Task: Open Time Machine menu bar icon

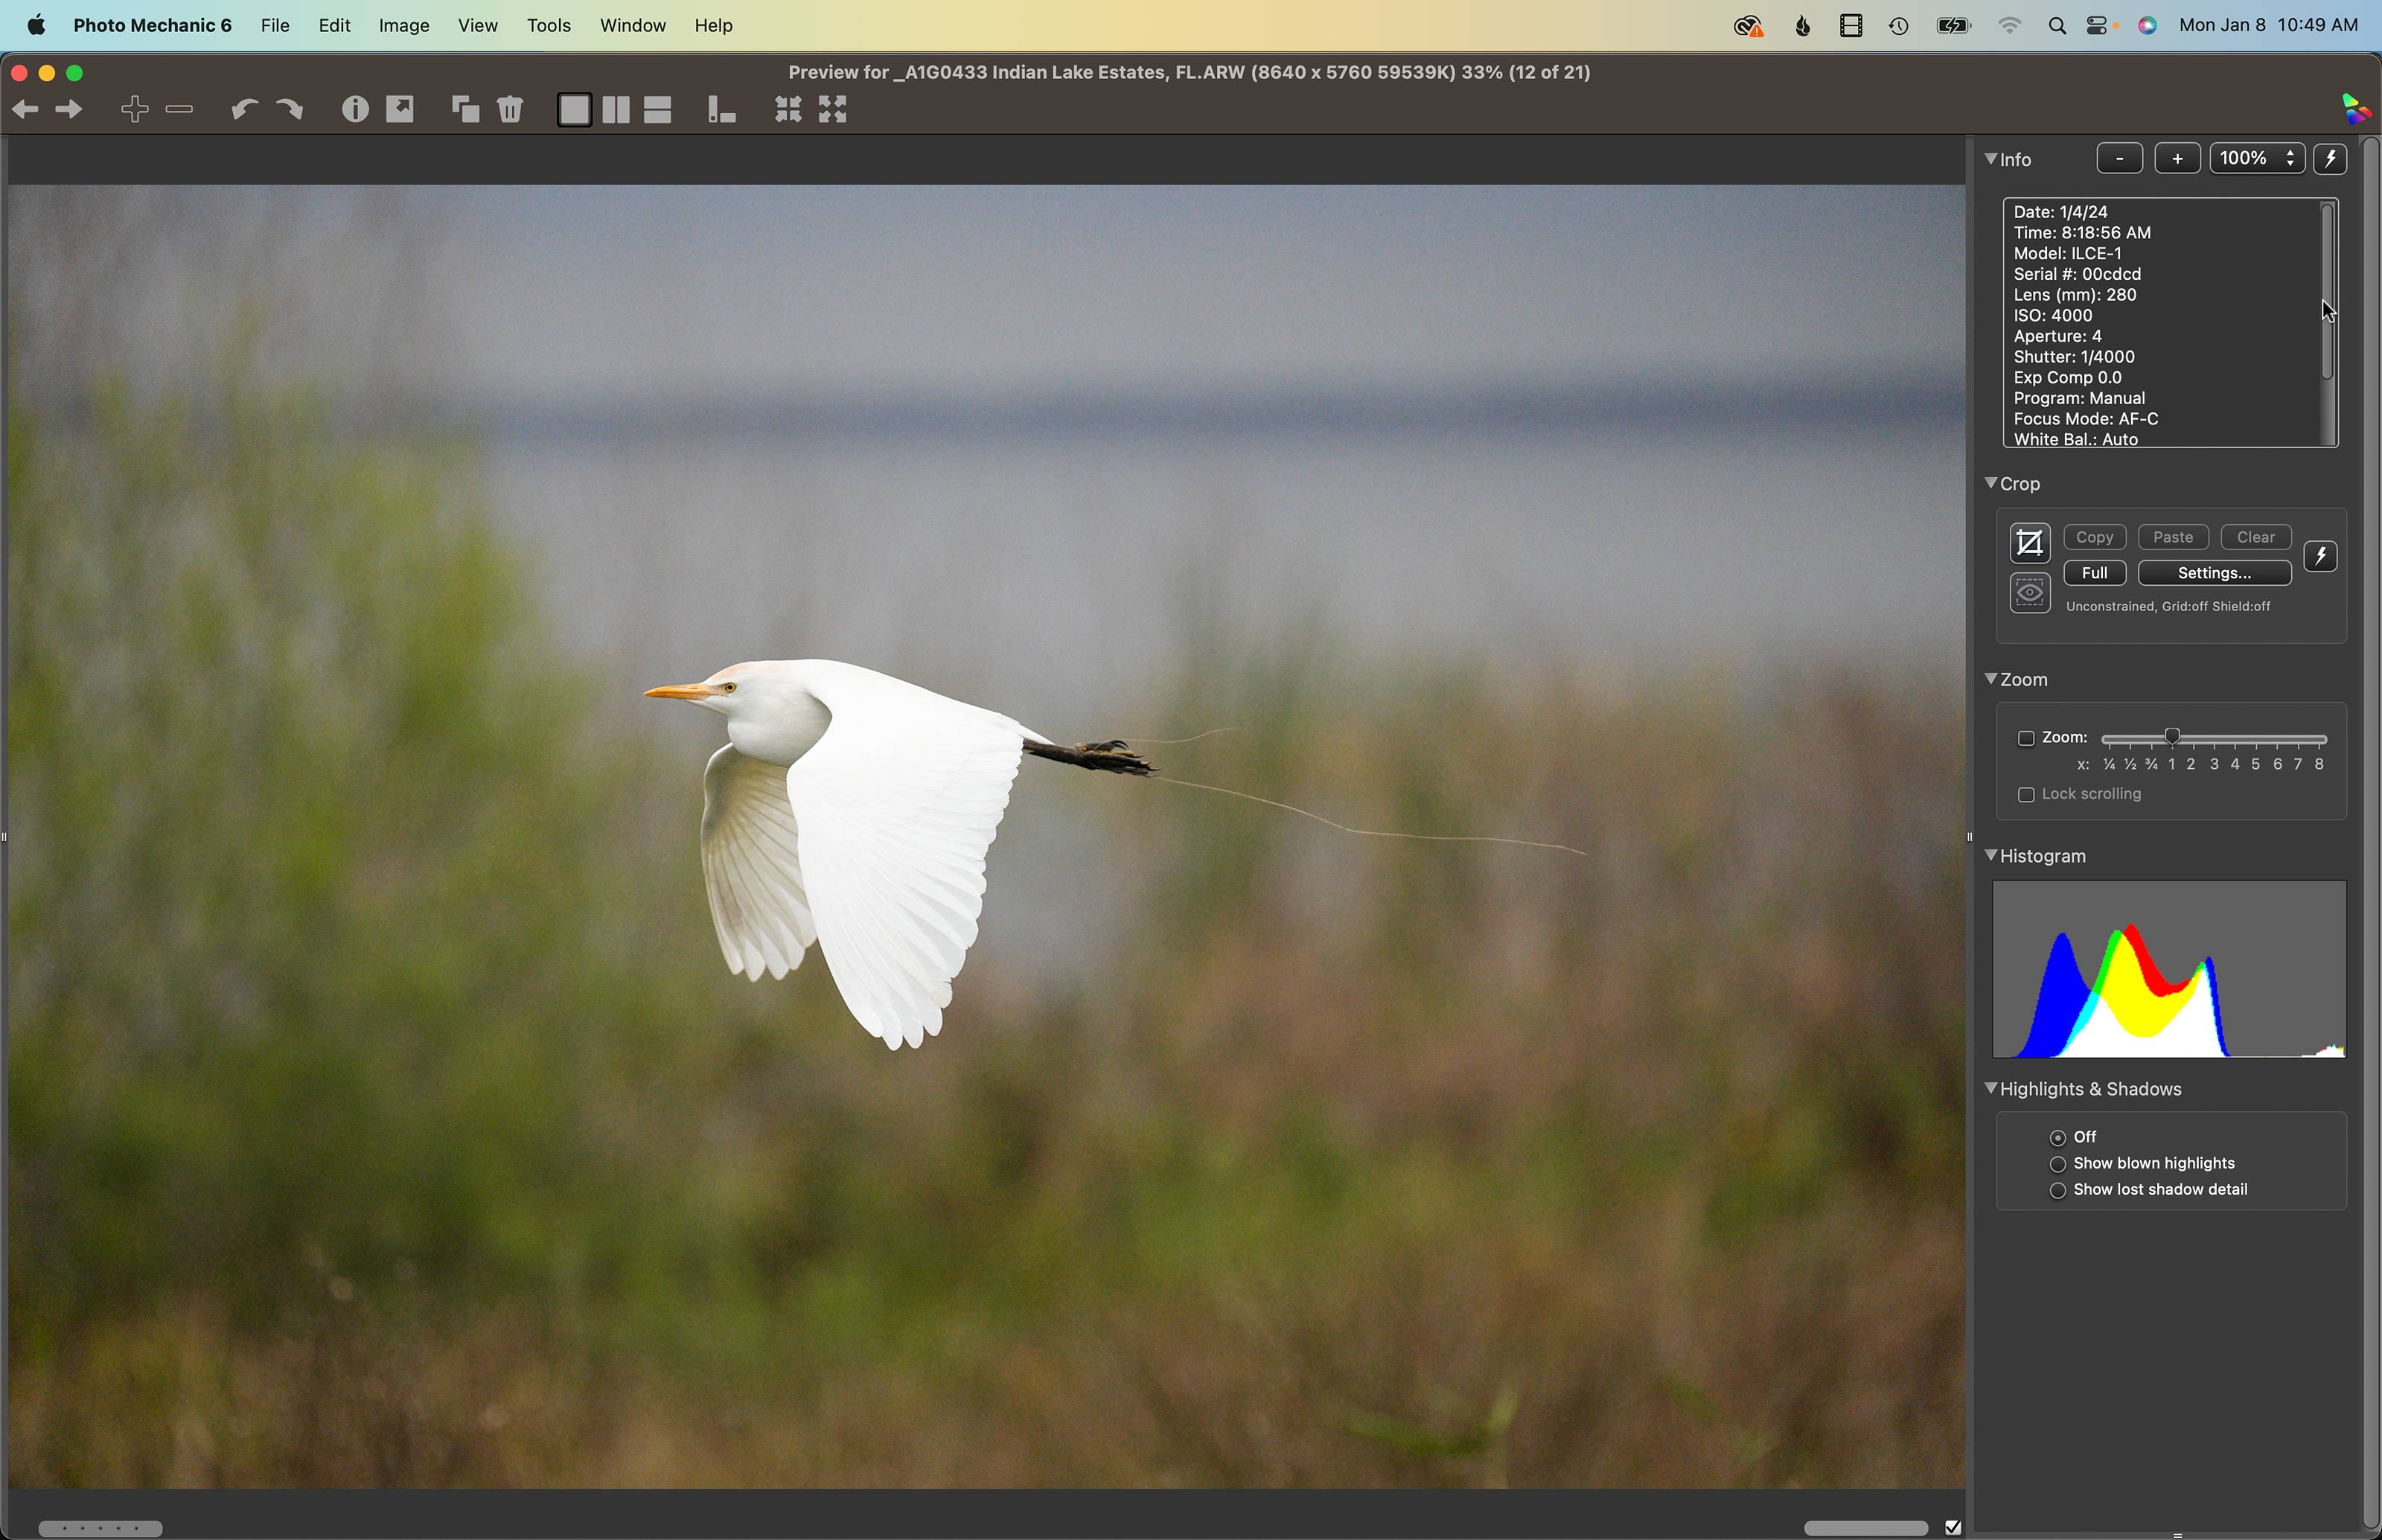Action: (1899, 27)
